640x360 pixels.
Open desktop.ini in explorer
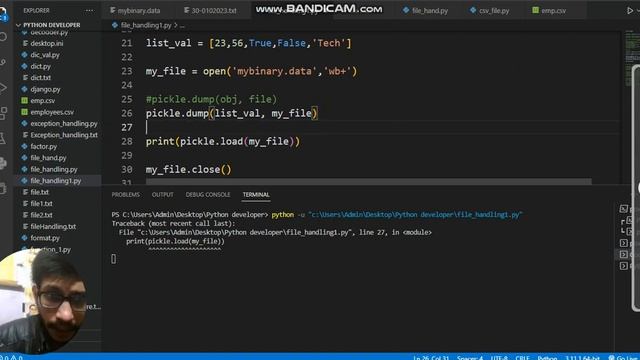[47, 43]
